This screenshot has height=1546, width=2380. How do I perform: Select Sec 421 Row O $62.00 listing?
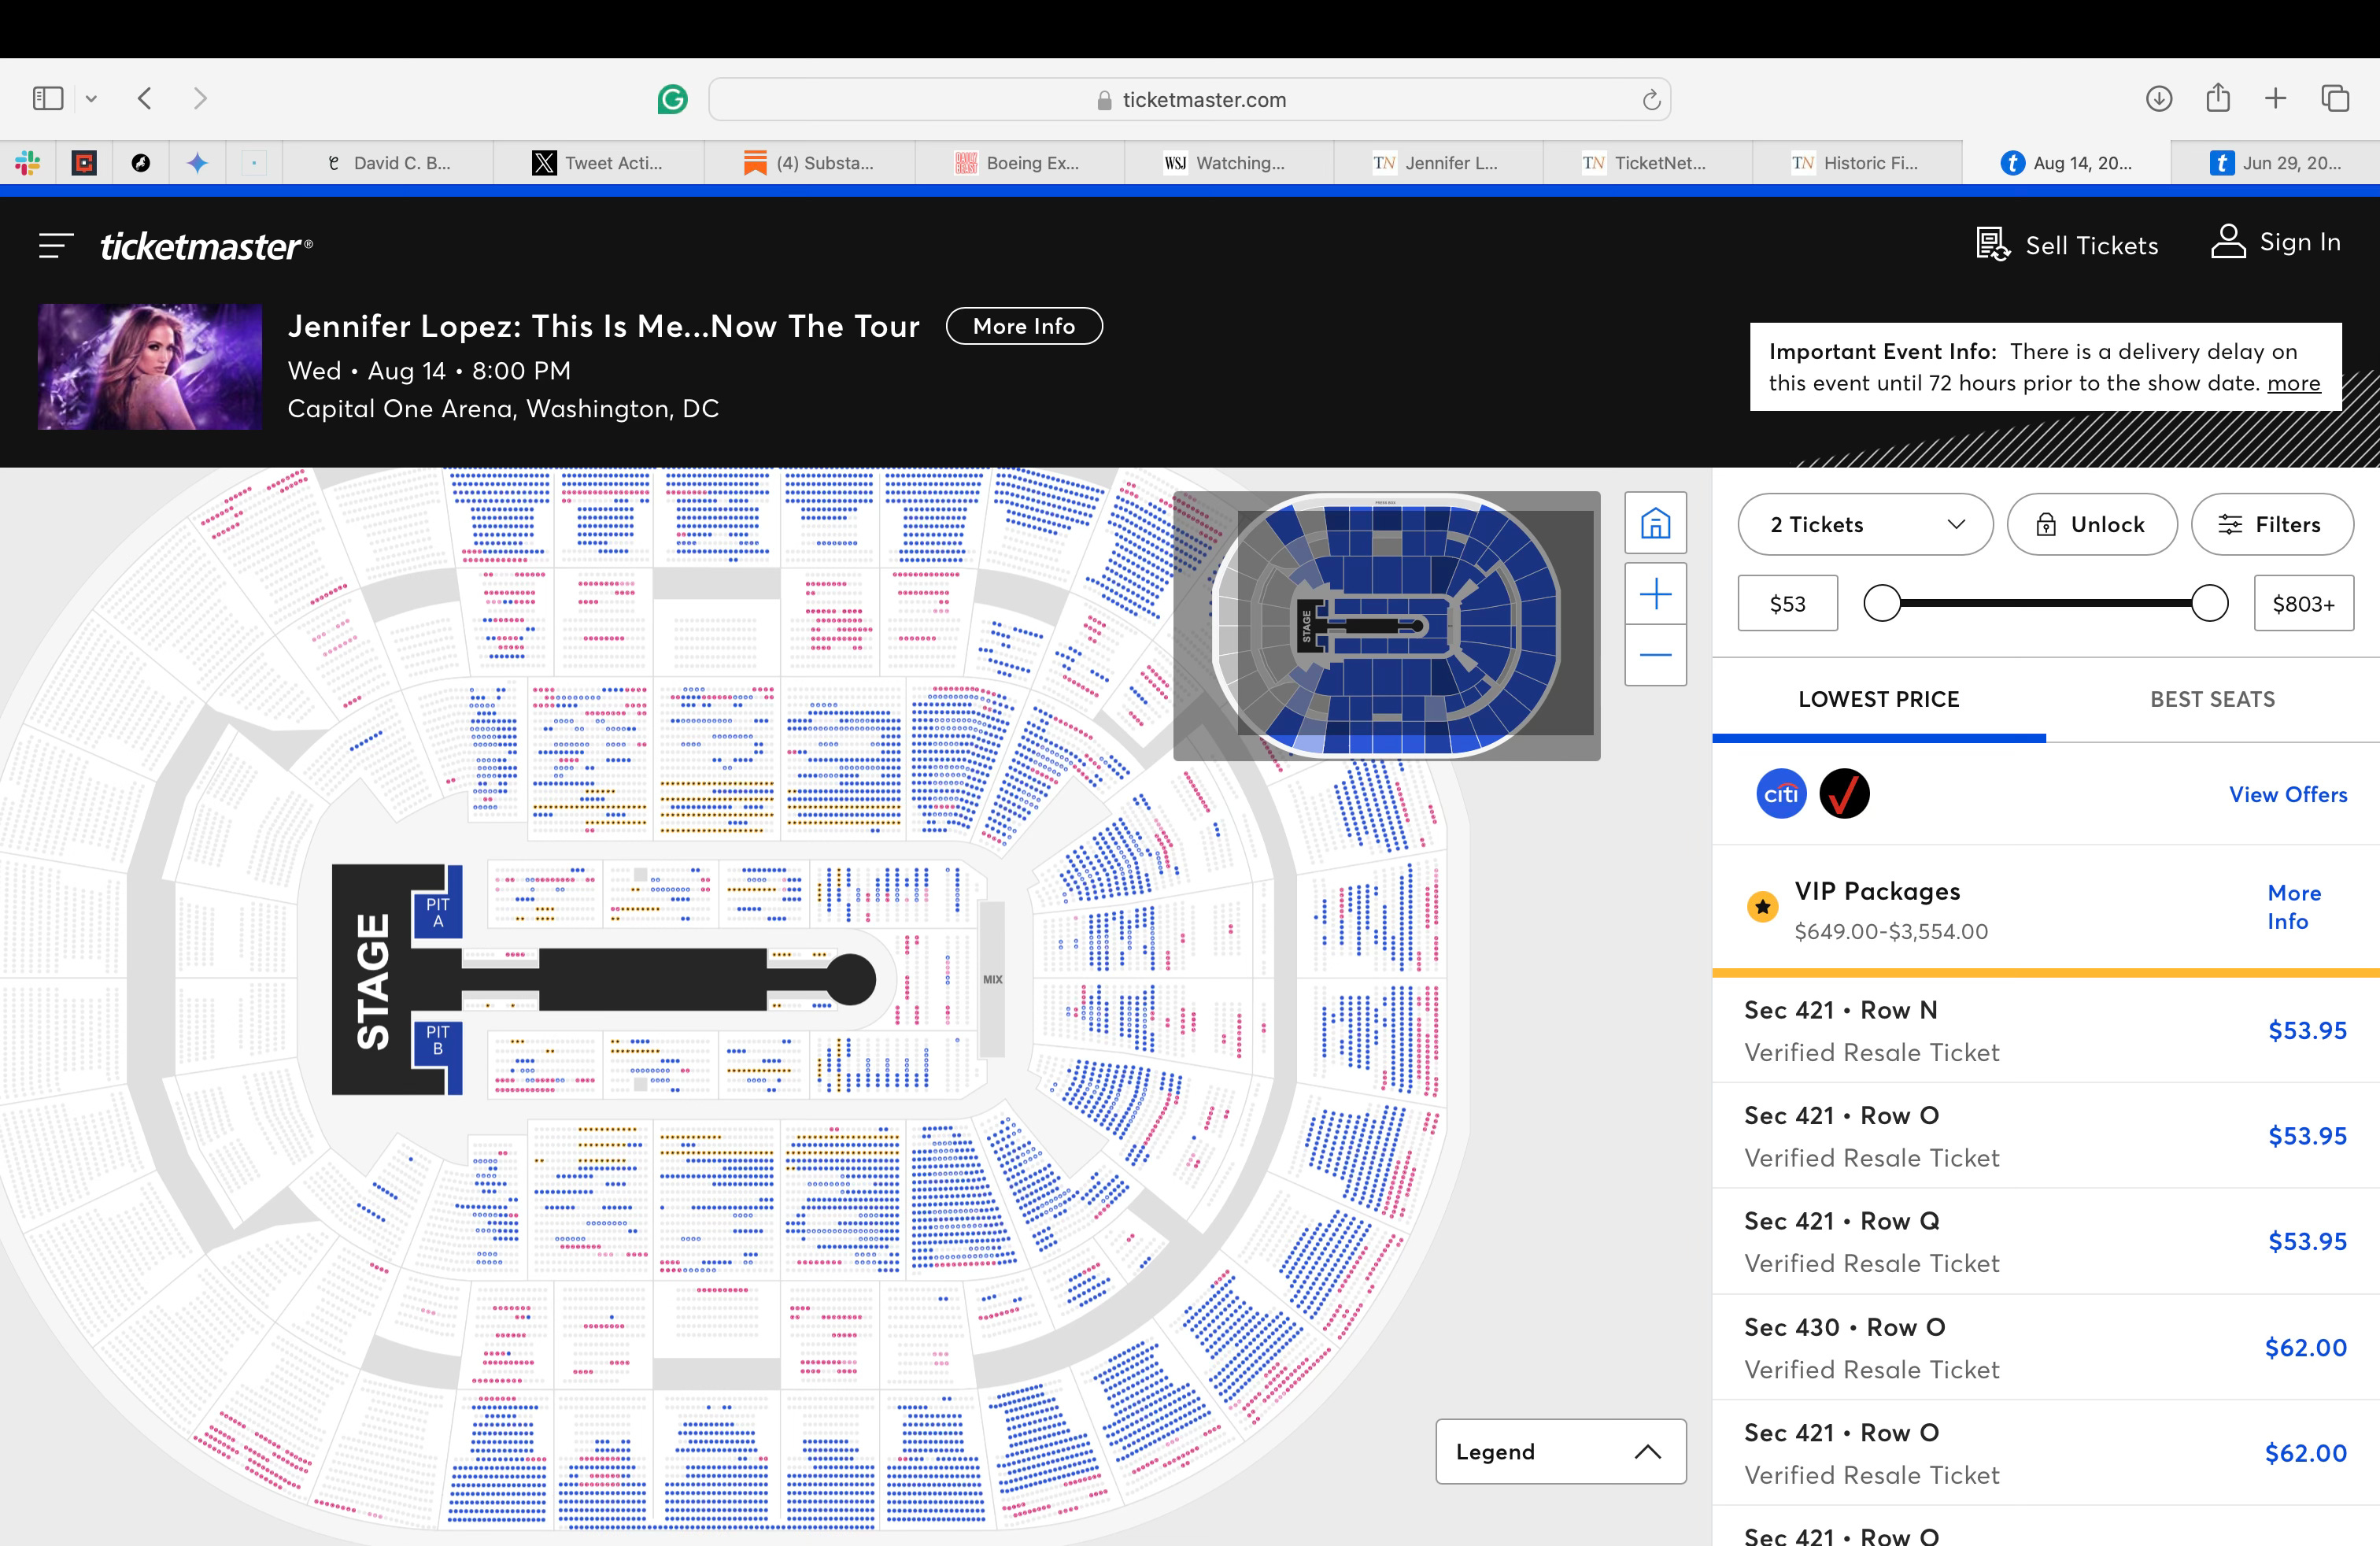point(2046,1453)
